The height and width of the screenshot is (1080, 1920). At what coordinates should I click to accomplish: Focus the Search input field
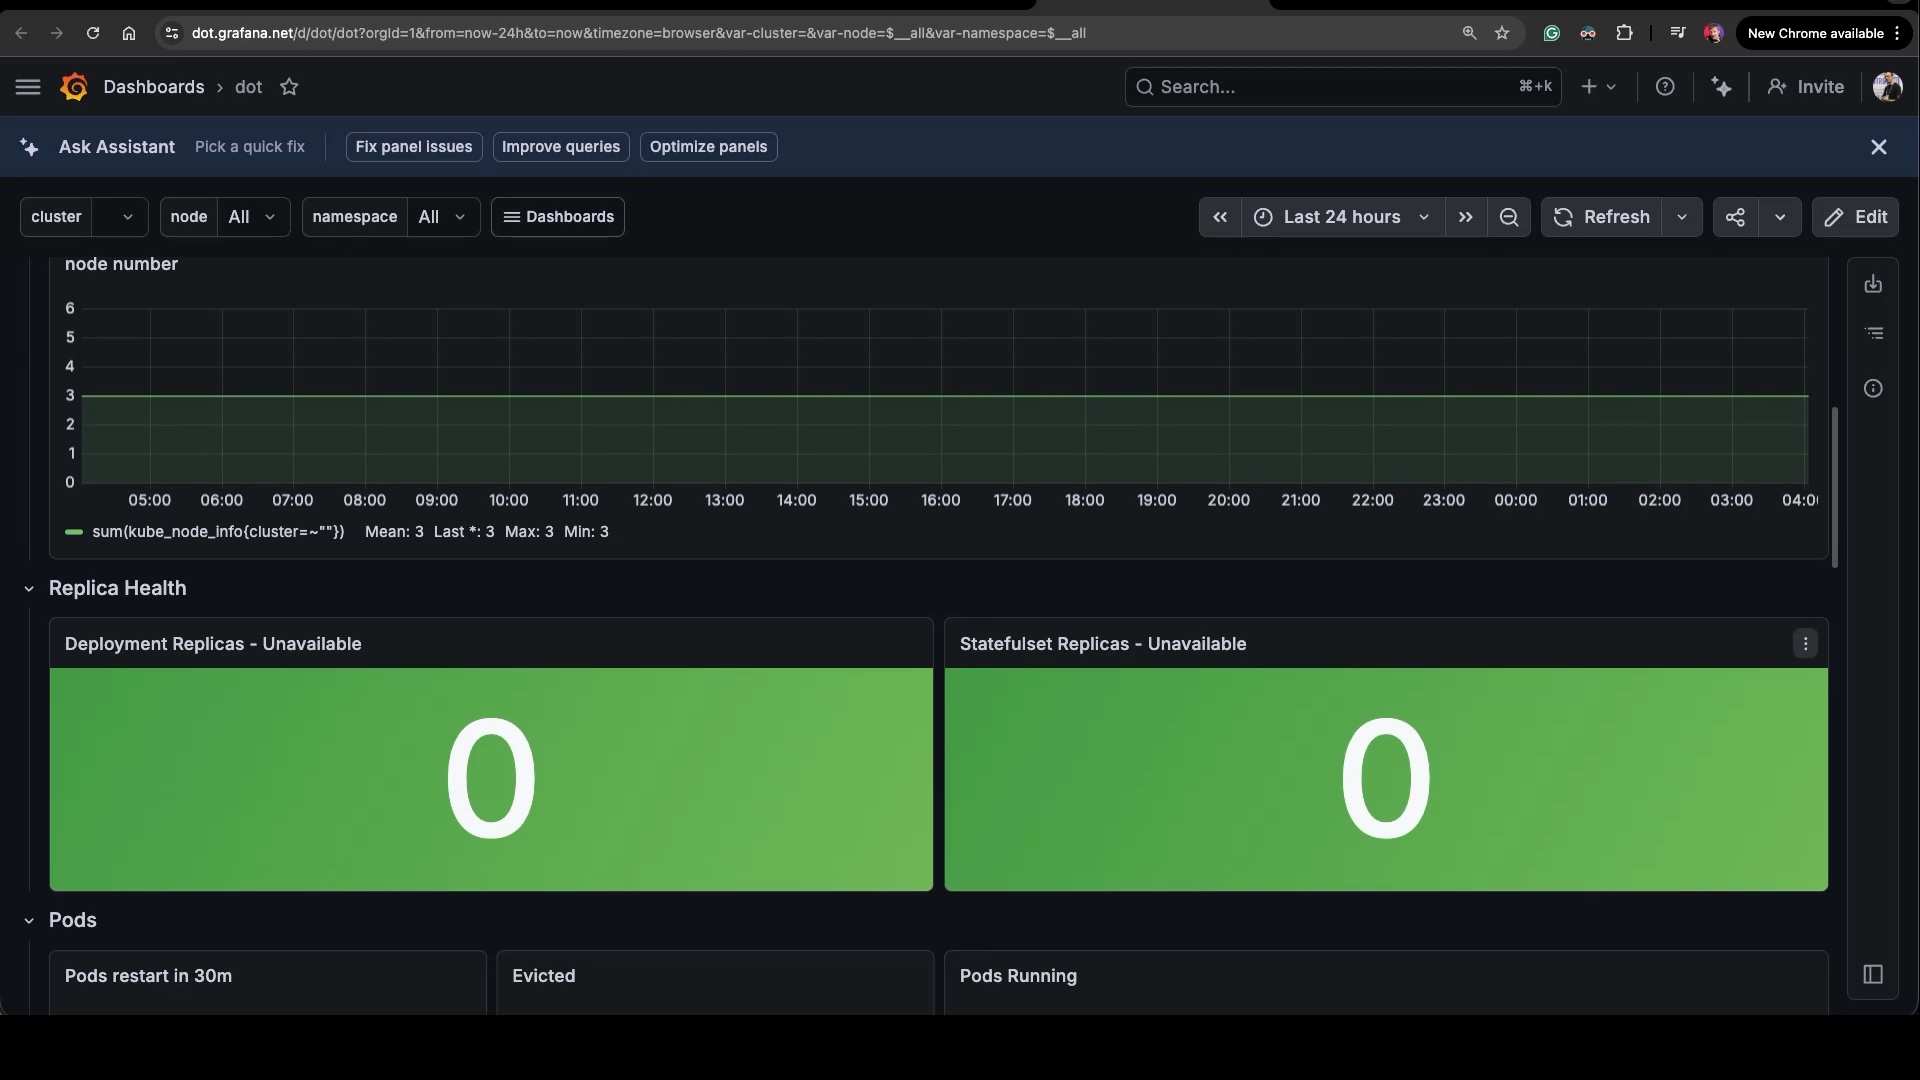point(1342,87)
